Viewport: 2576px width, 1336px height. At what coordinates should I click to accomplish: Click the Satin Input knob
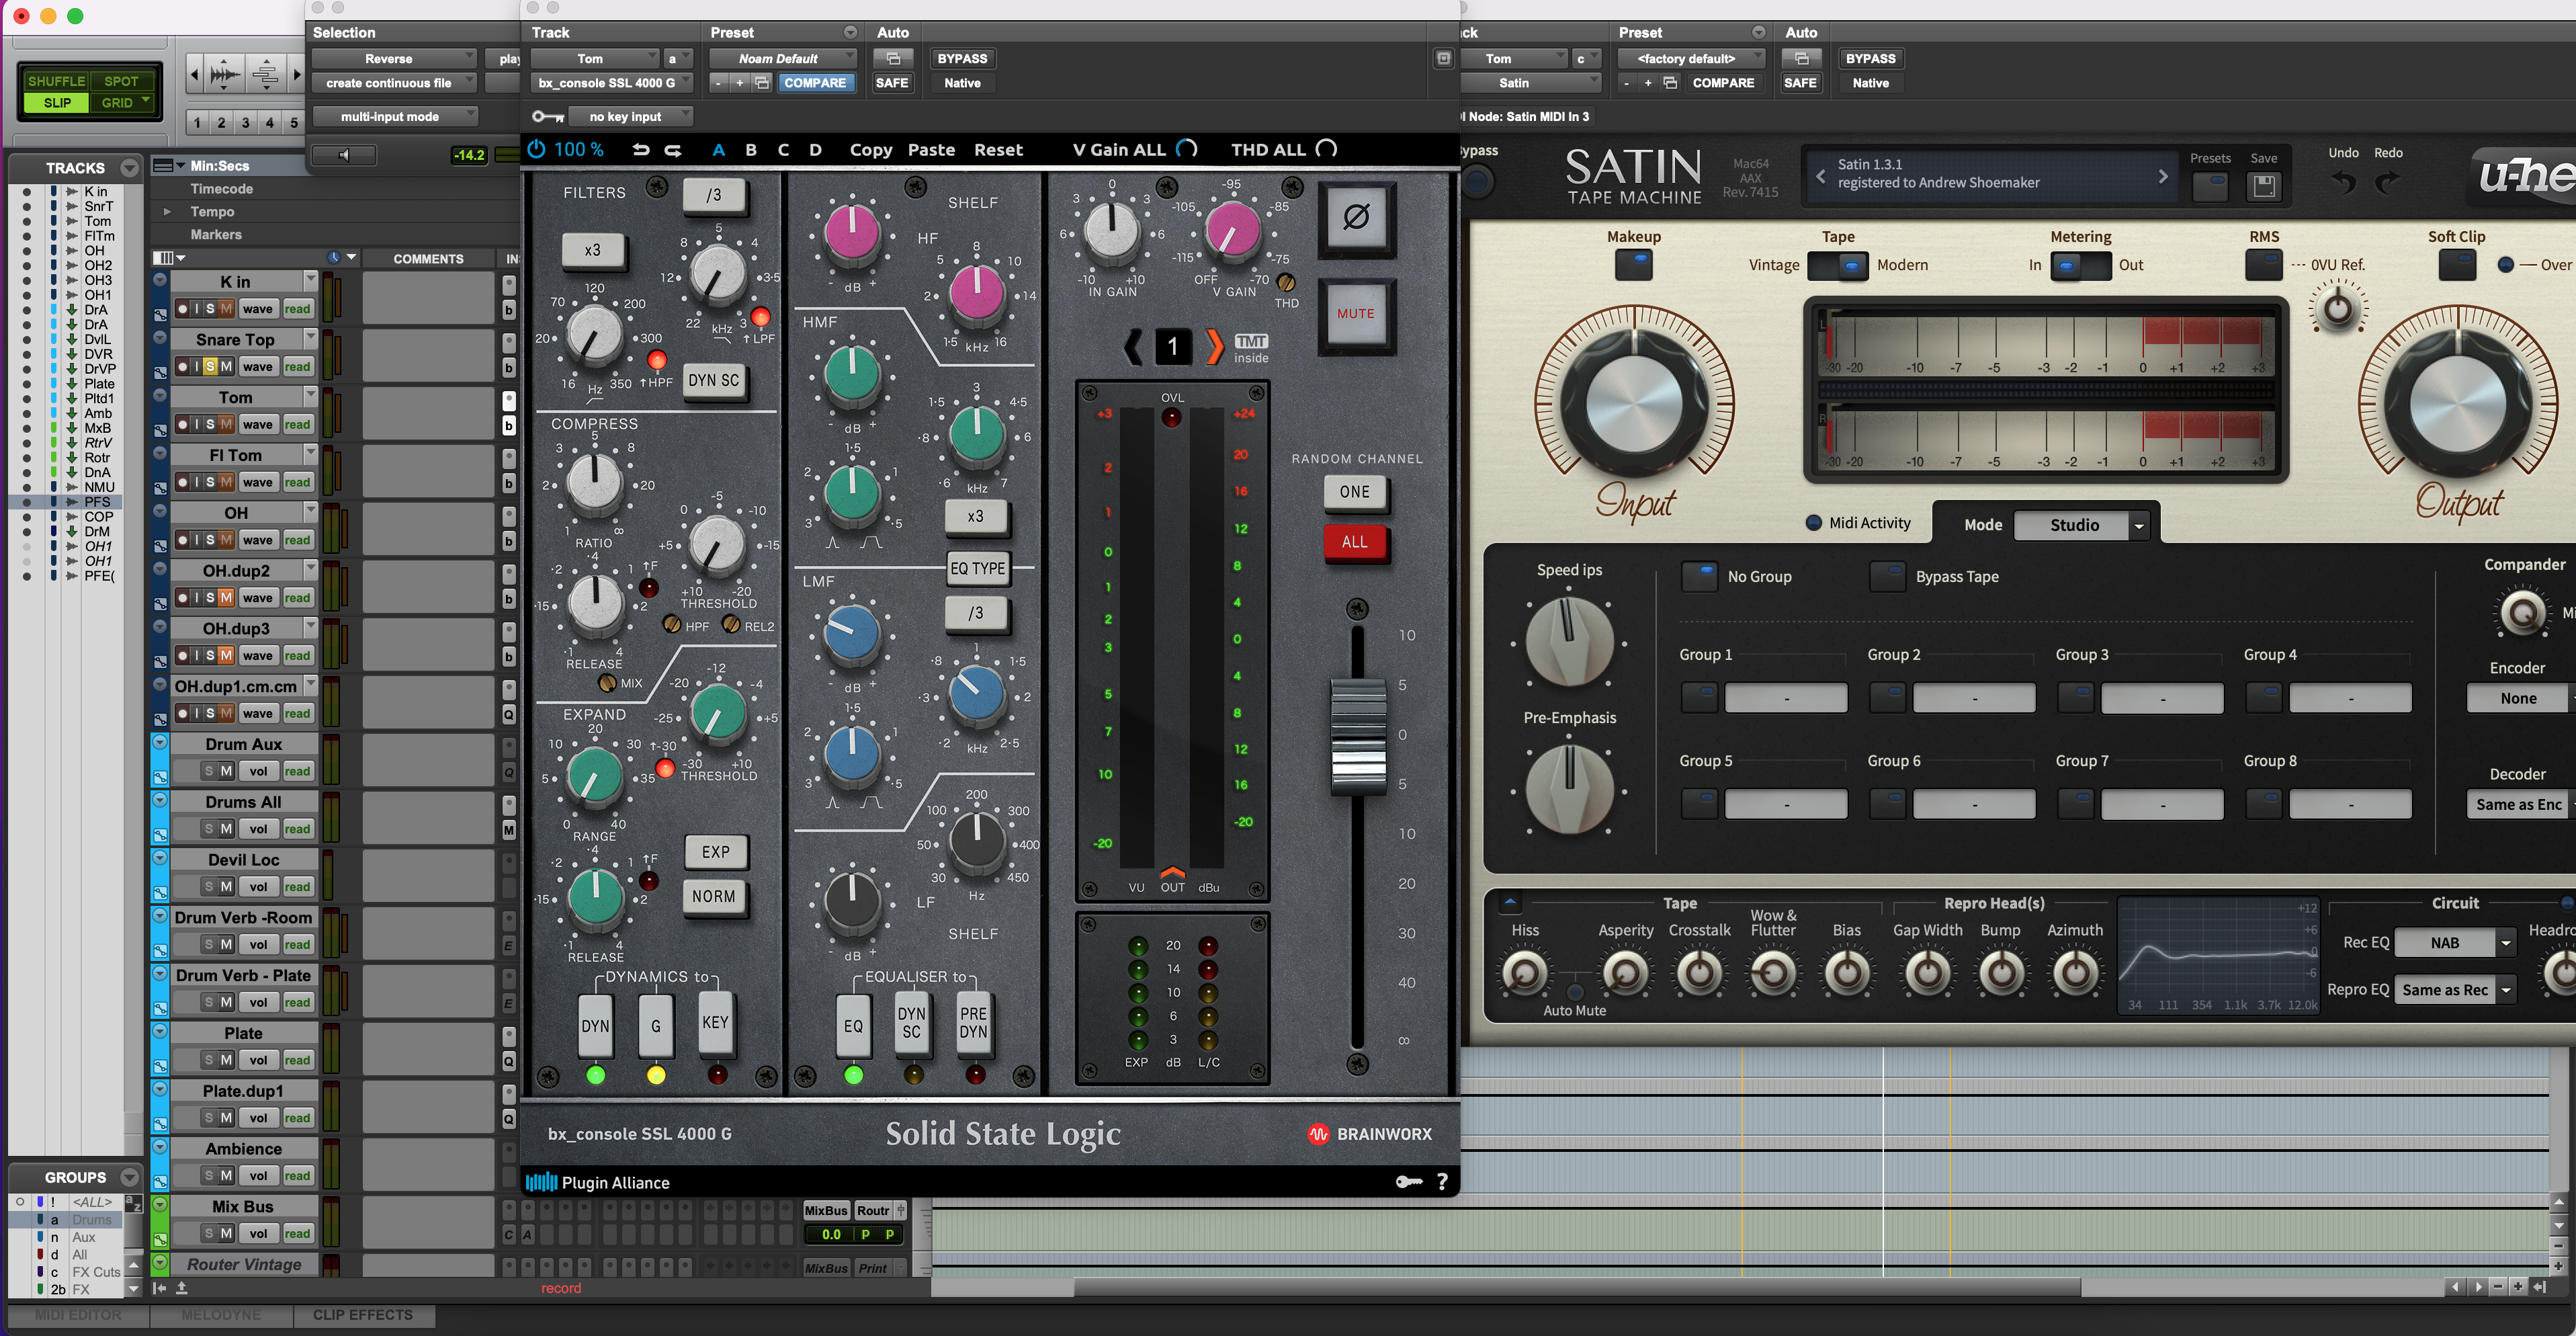click(x=1634, y=405)
